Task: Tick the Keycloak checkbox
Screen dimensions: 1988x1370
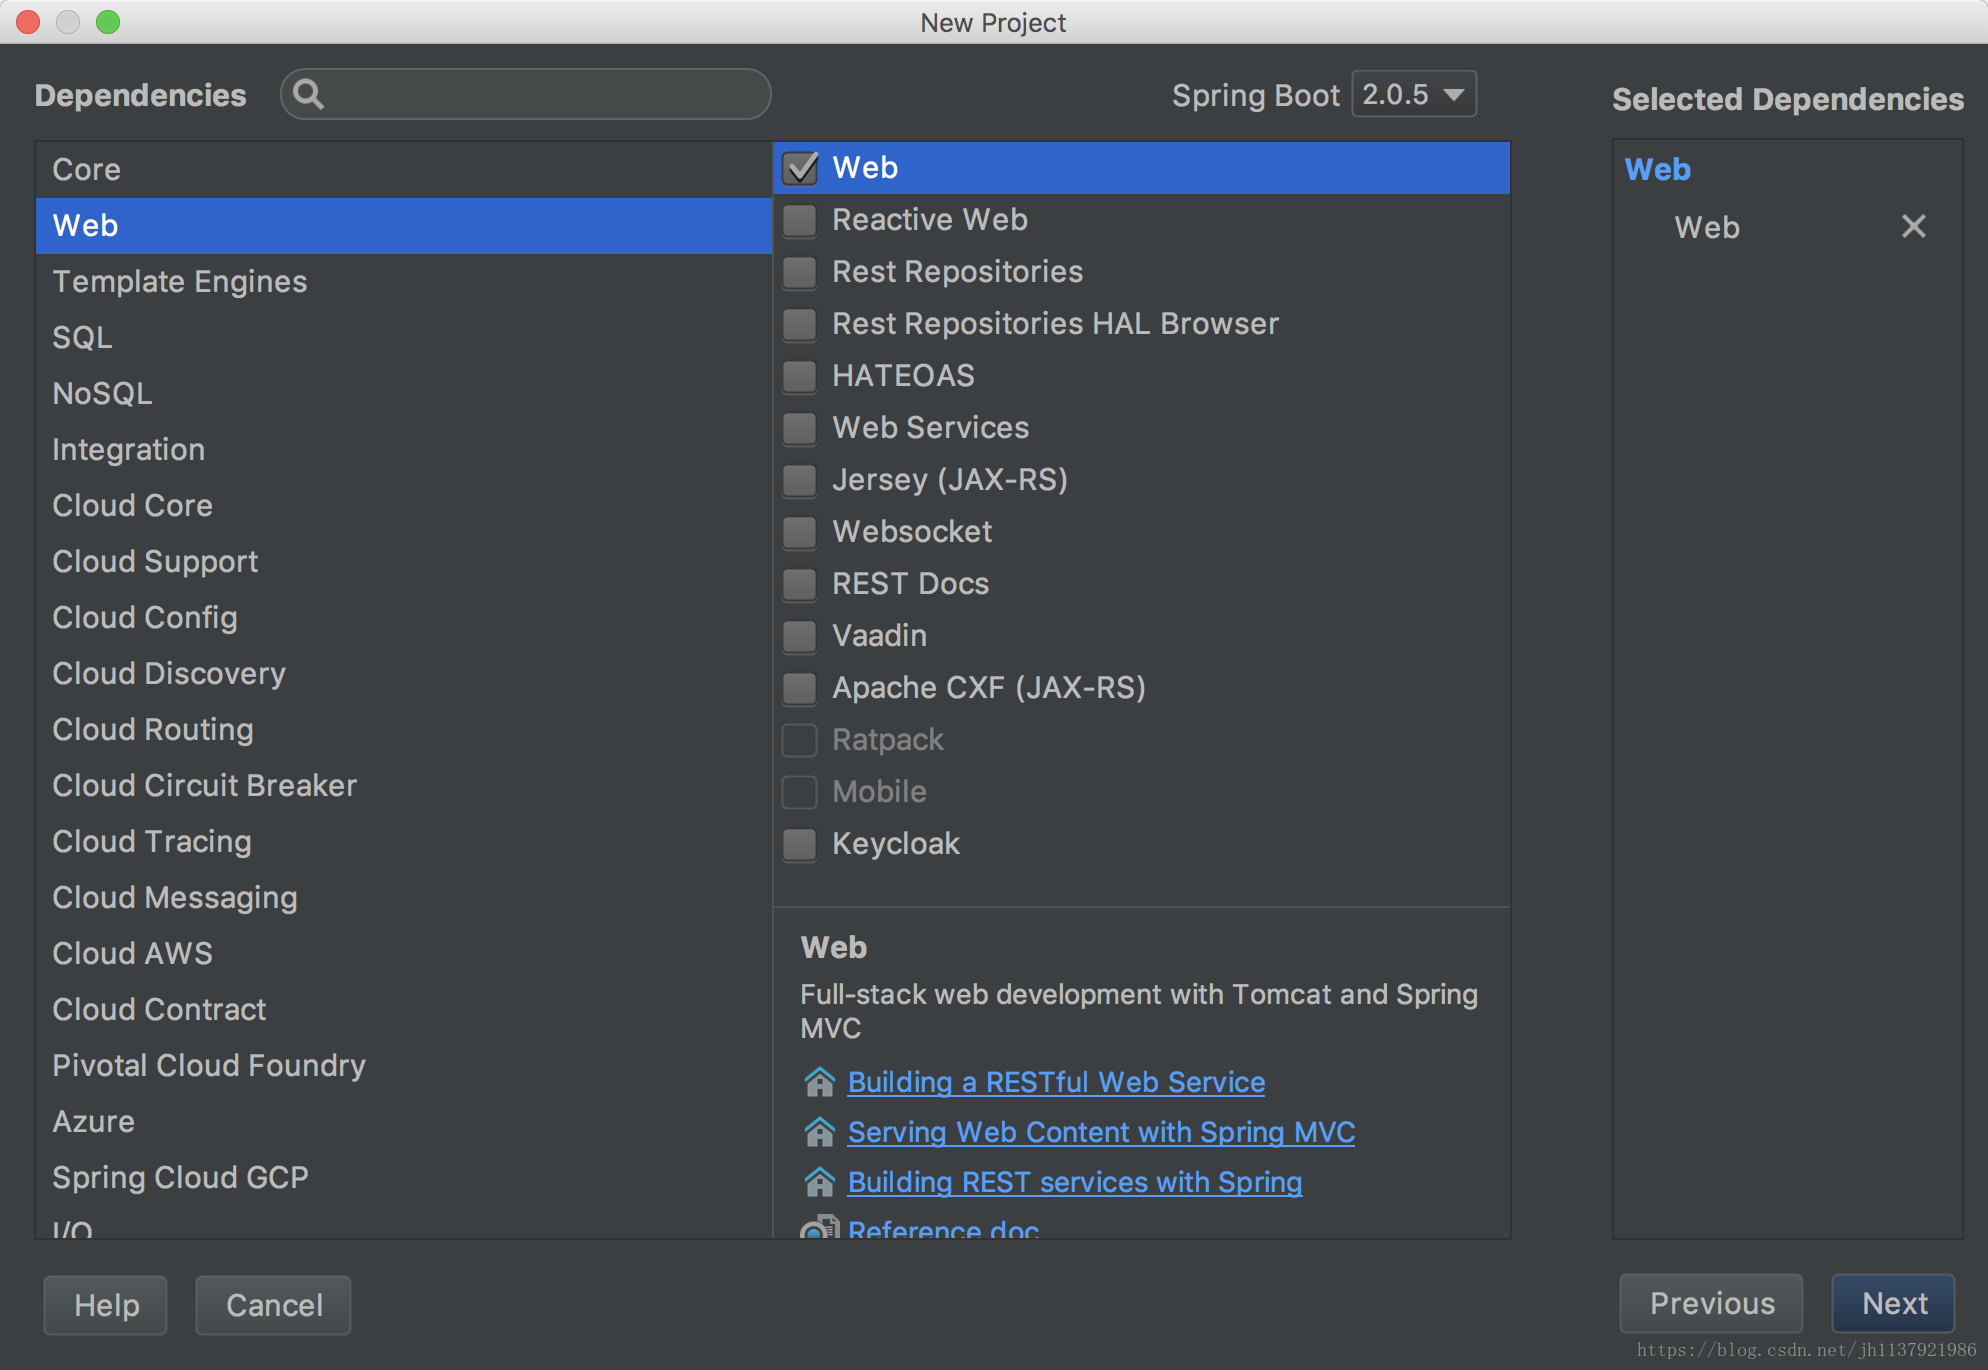Action: click(x=800, y=844)
